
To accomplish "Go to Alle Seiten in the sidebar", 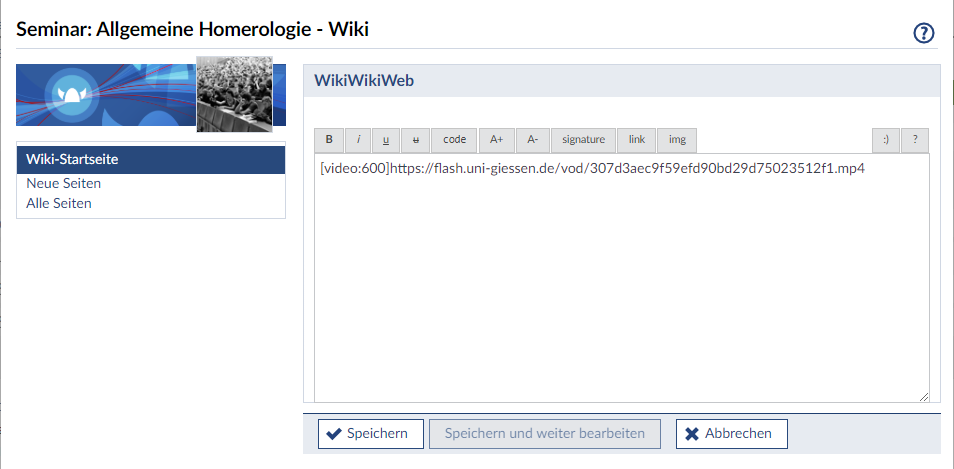I will 59,203.
